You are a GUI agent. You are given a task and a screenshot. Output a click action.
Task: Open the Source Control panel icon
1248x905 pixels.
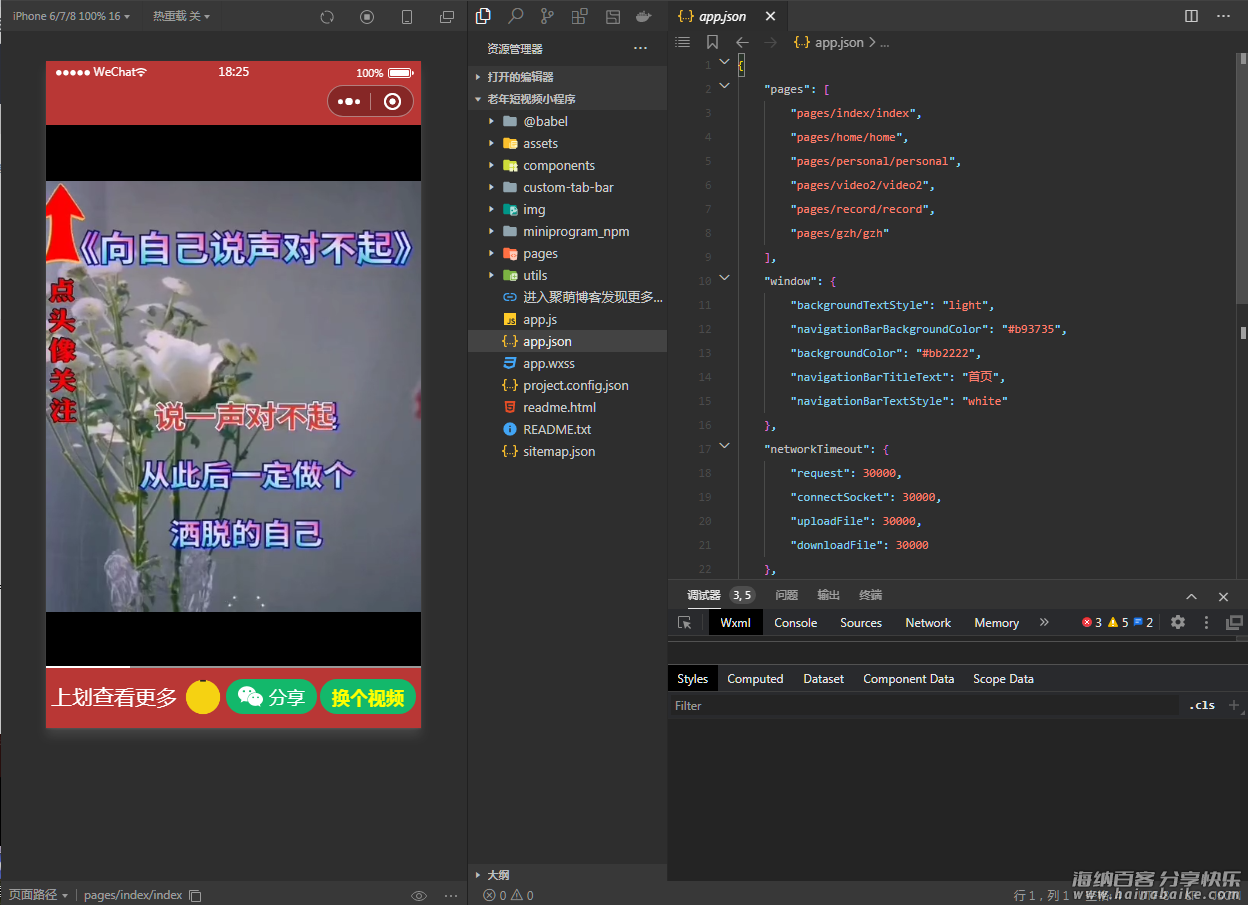[x=547, y=16]
